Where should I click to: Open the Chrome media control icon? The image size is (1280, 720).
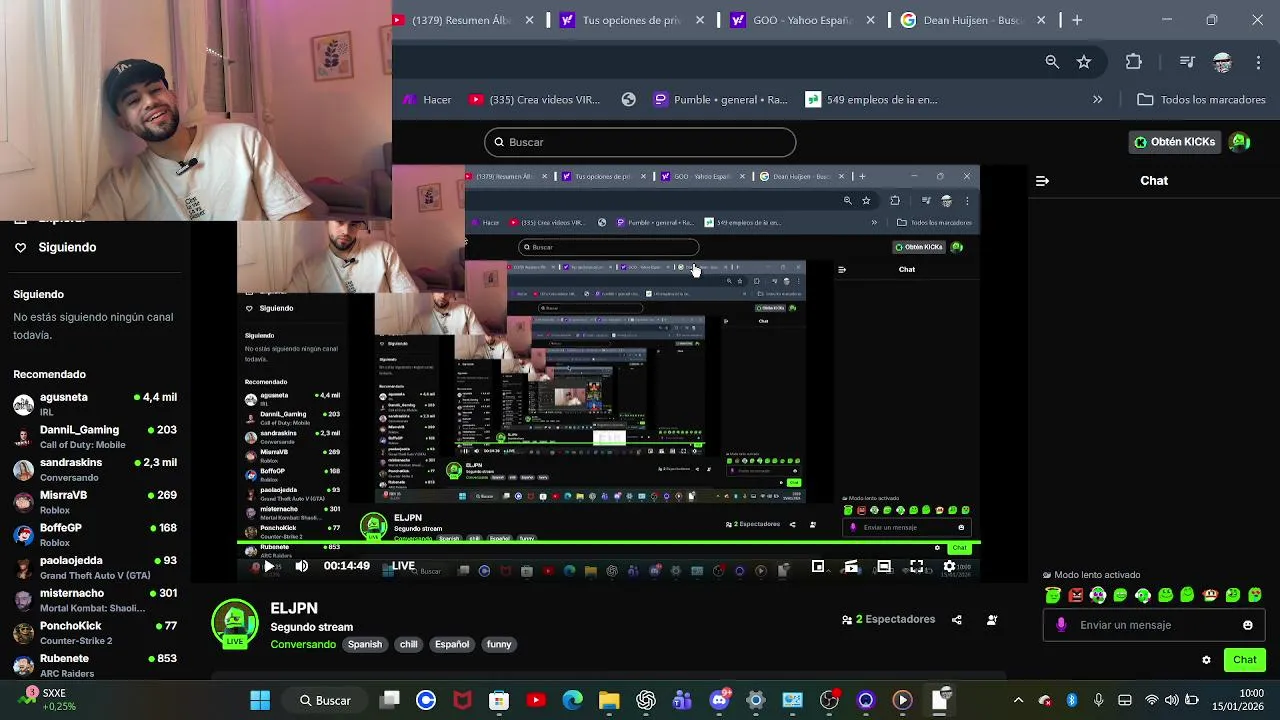(x=1187, y=62)
